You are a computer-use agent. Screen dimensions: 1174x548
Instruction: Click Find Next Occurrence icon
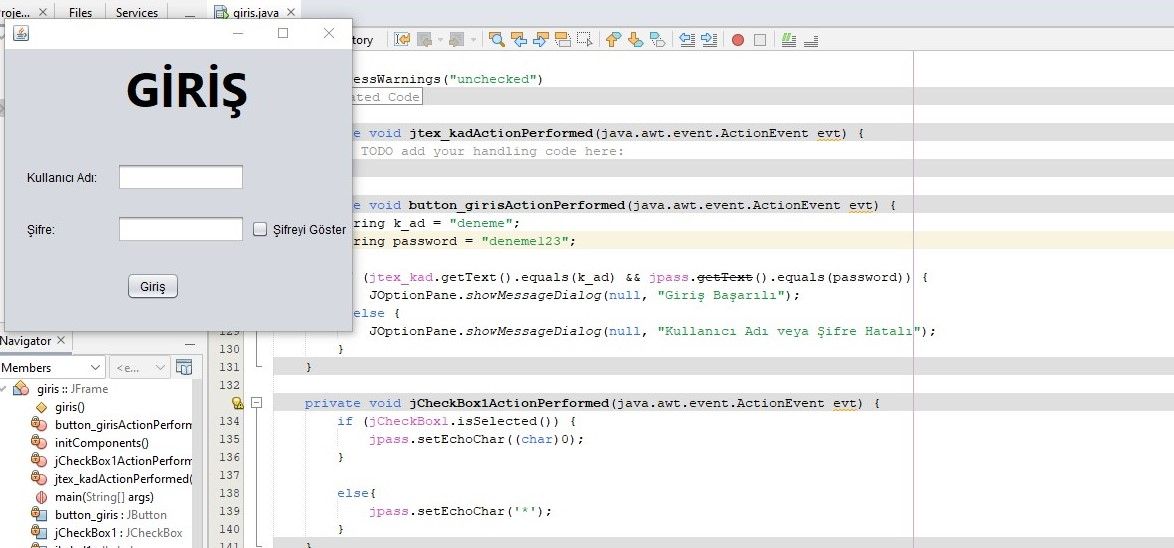click(541, 40)
